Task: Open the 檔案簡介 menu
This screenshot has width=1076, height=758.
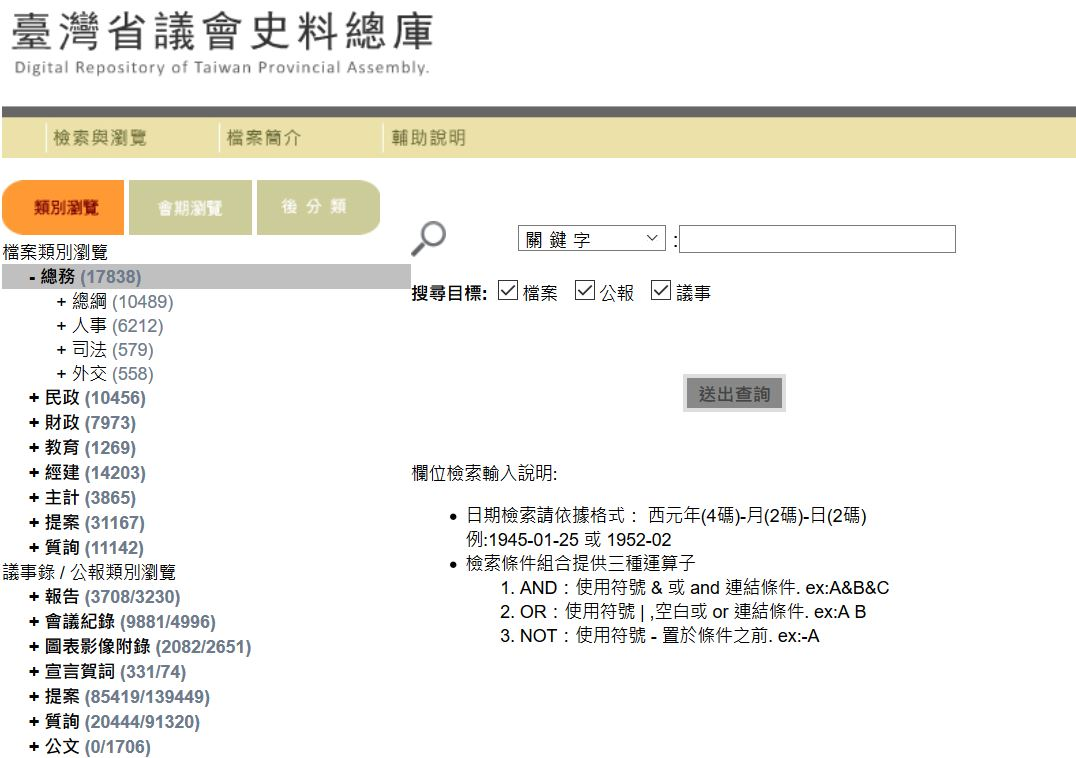Action: pyautogui.click(x=266, y=137)
